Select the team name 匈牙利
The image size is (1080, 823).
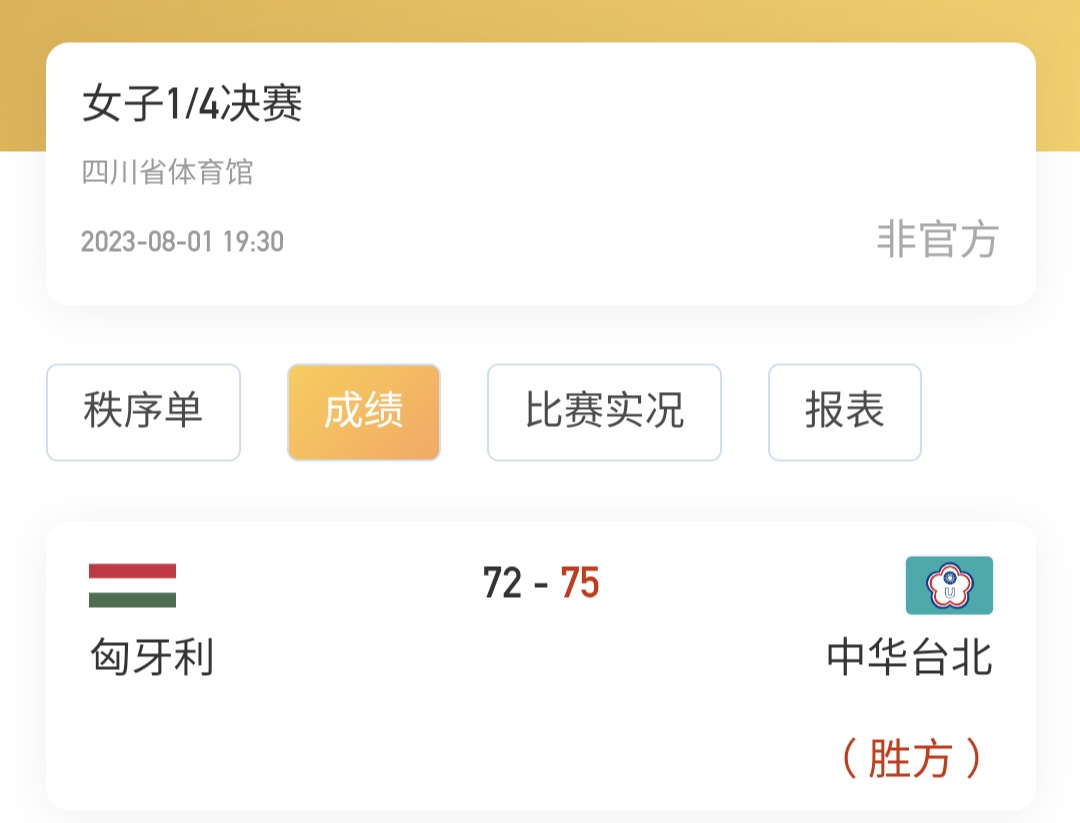[x=152, y=658]
